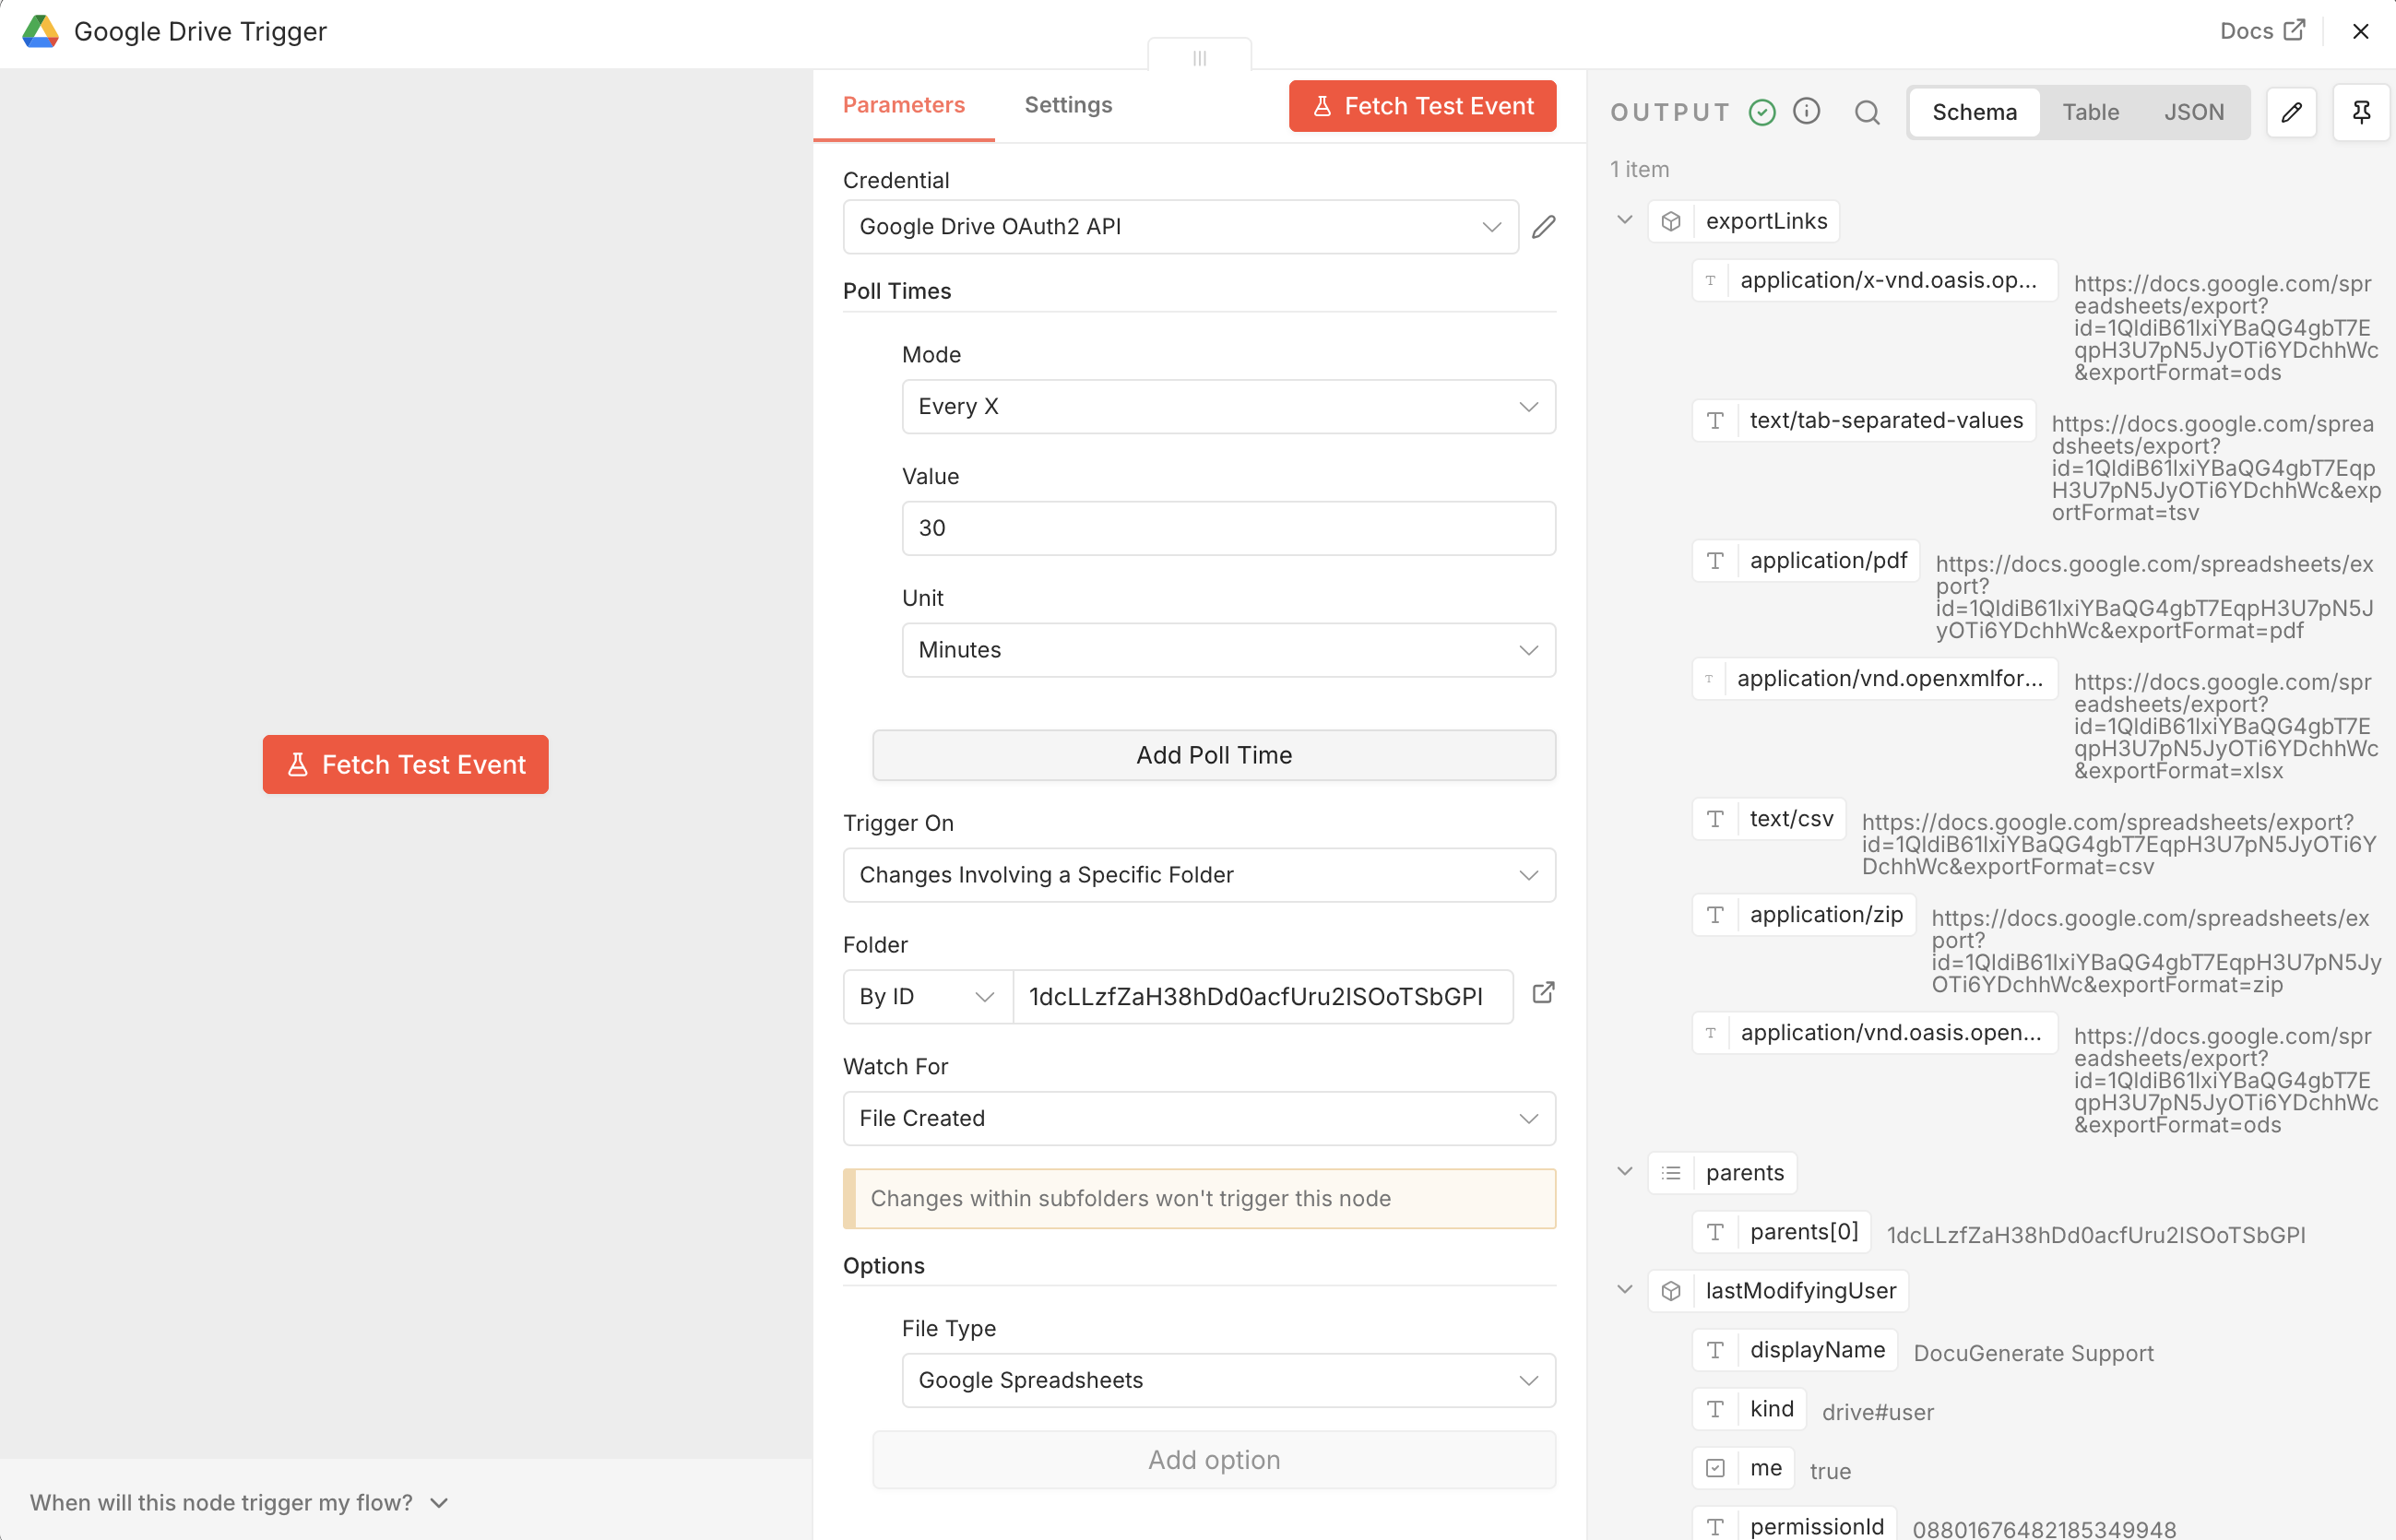Click the Google Drive logo icon
The image size is (2396, 1540).
point(40,32)
